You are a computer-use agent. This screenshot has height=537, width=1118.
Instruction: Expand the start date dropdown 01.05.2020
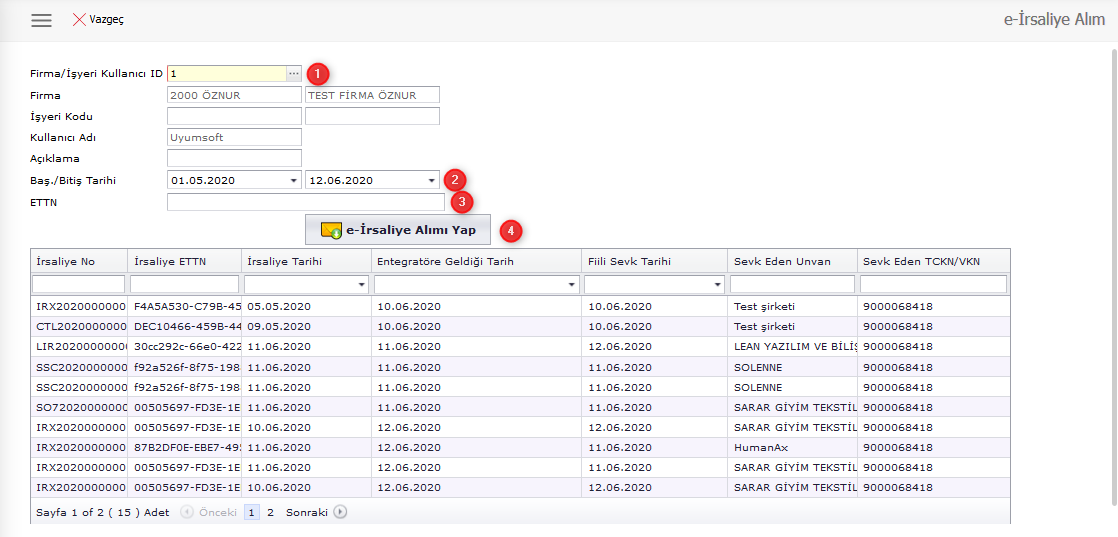(293, 180)
